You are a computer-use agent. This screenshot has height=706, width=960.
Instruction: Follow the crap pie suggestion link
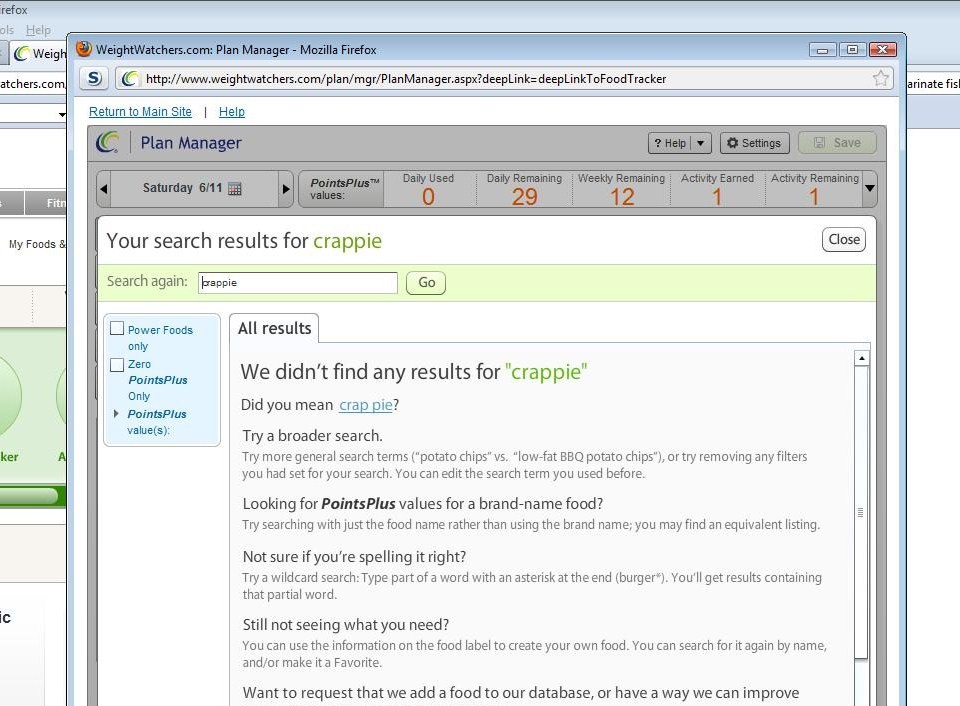tap(365, 405)
